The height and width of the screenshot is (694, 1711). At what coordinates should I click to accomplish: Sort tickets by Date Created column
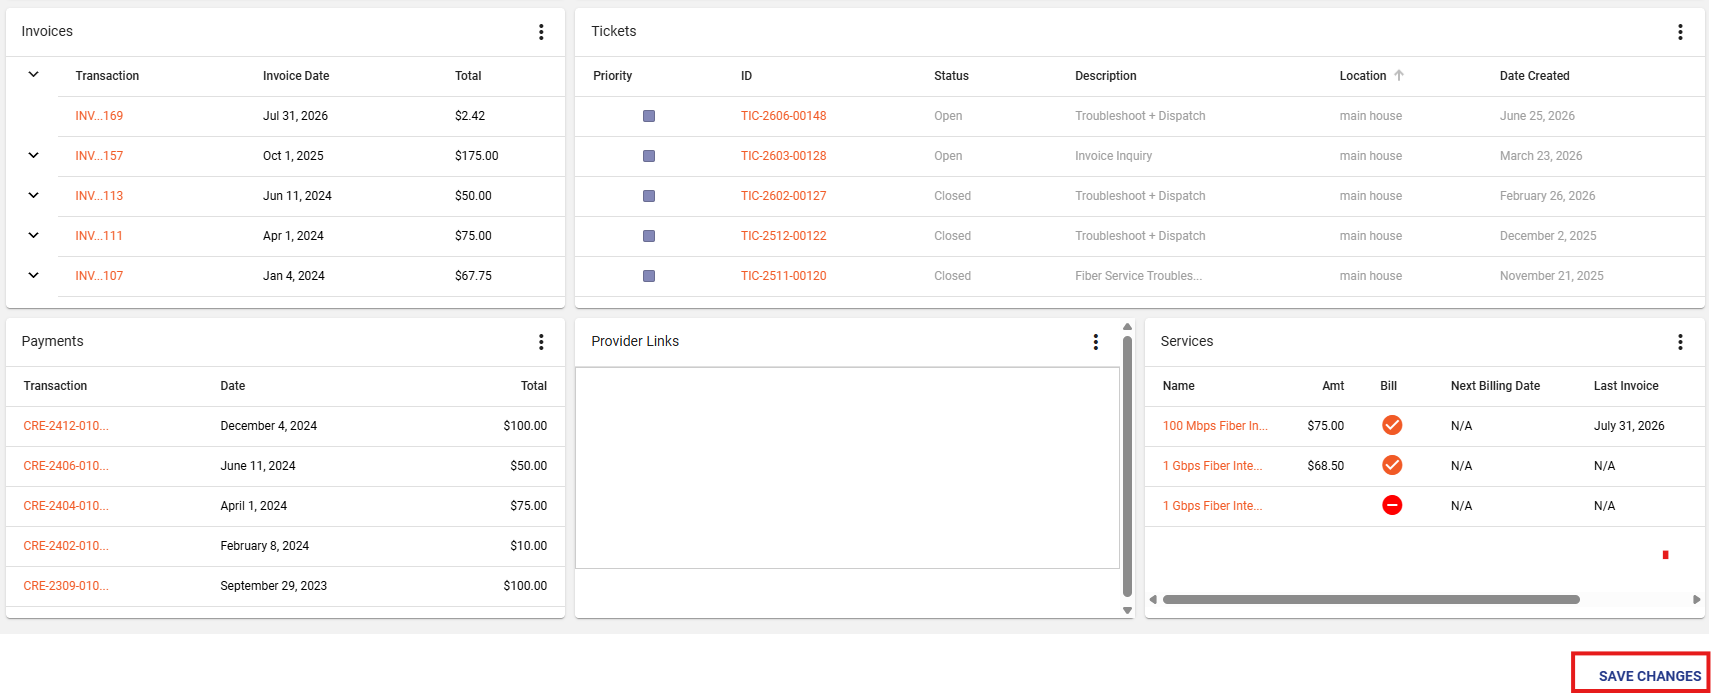coord(1534,76)
